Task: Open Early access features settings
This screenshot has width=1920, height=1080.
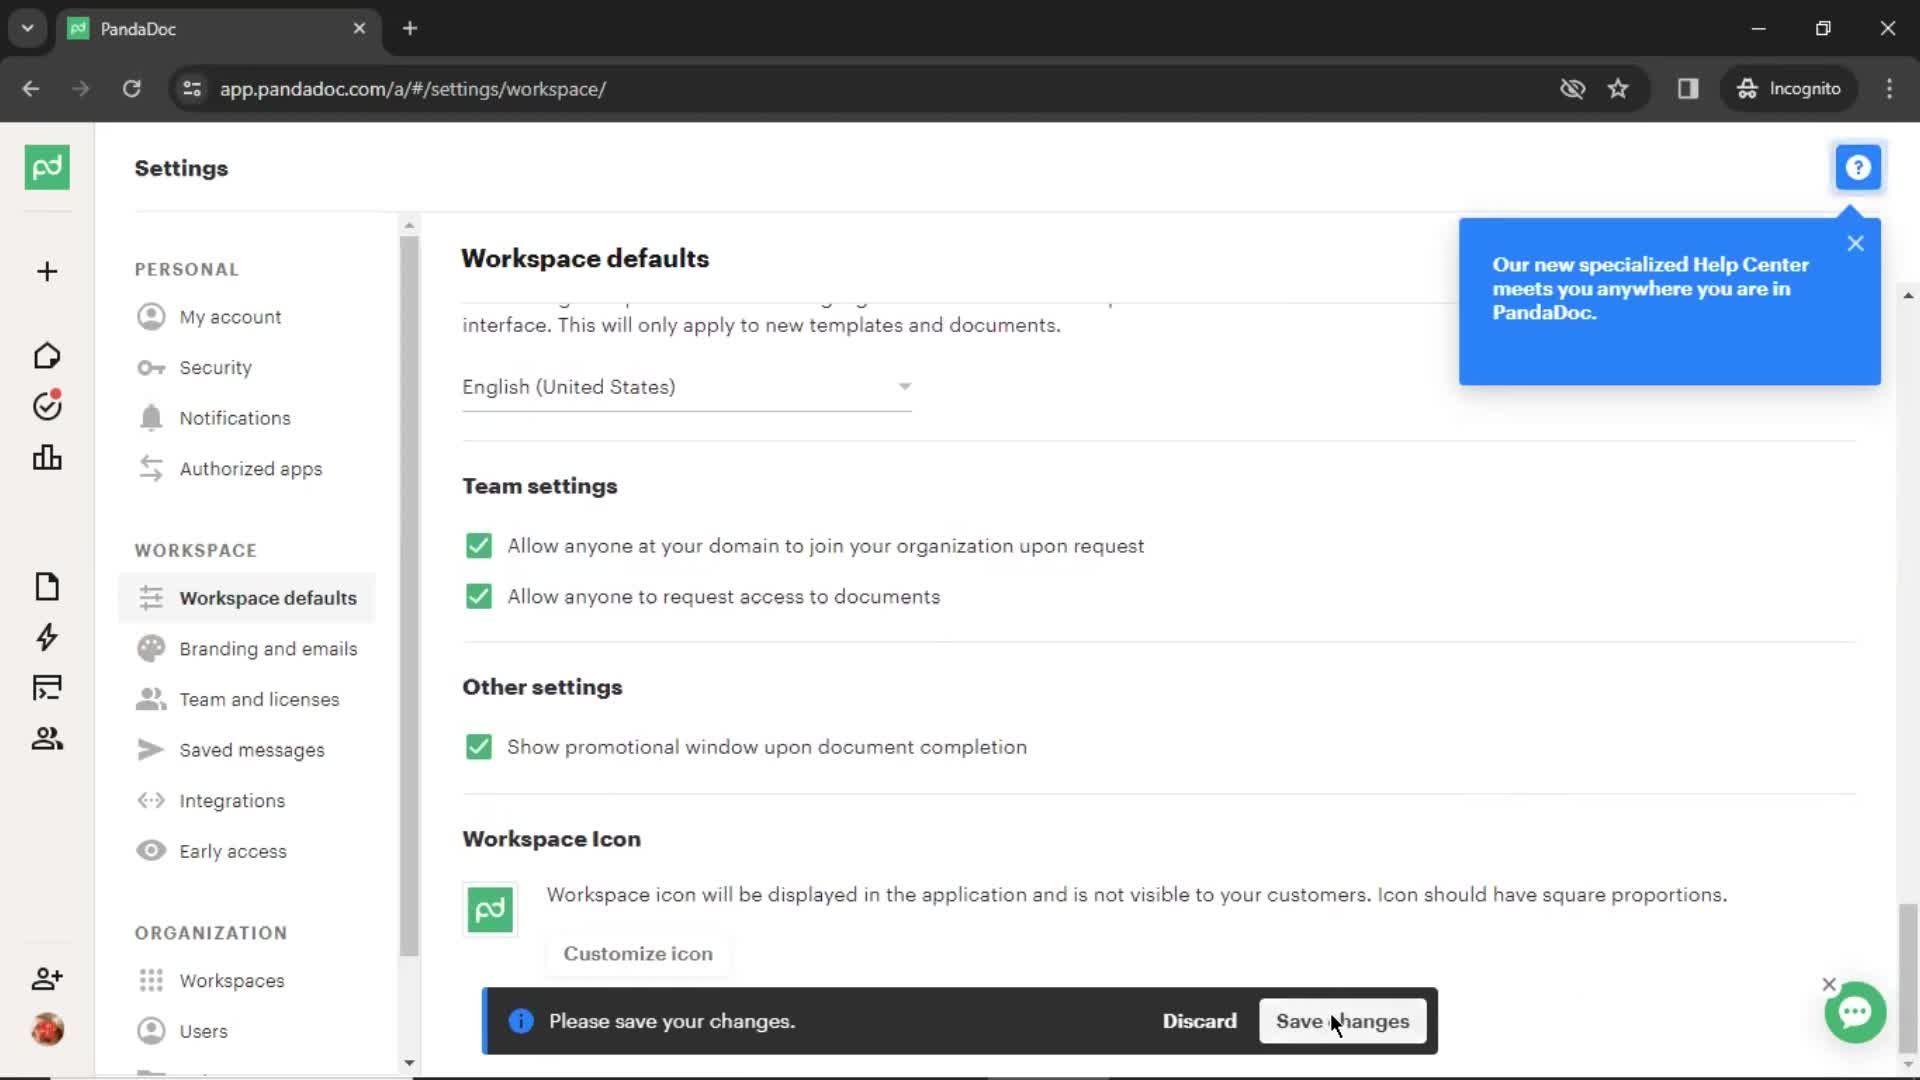Action: [x=232, y=851]
